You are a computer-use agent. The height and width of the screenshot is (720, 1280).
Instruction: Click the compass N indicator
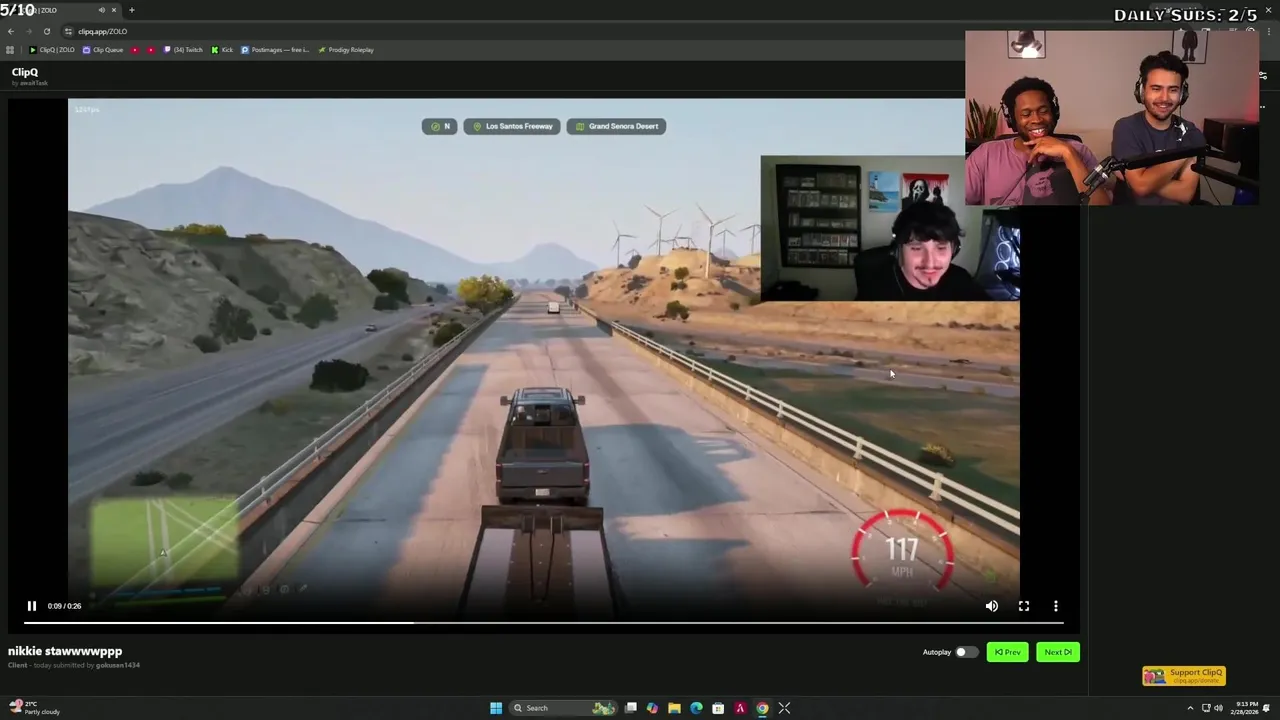[x=439, y=126]
